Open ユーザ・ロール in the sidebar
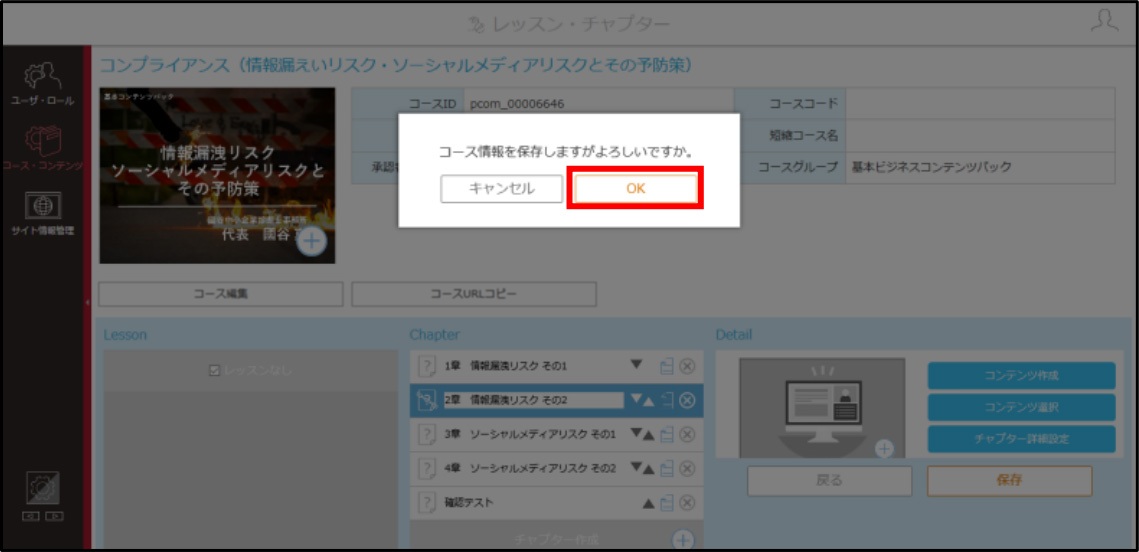The height and width of the screenshot is (552, 1139). click(x=42, y=84)
